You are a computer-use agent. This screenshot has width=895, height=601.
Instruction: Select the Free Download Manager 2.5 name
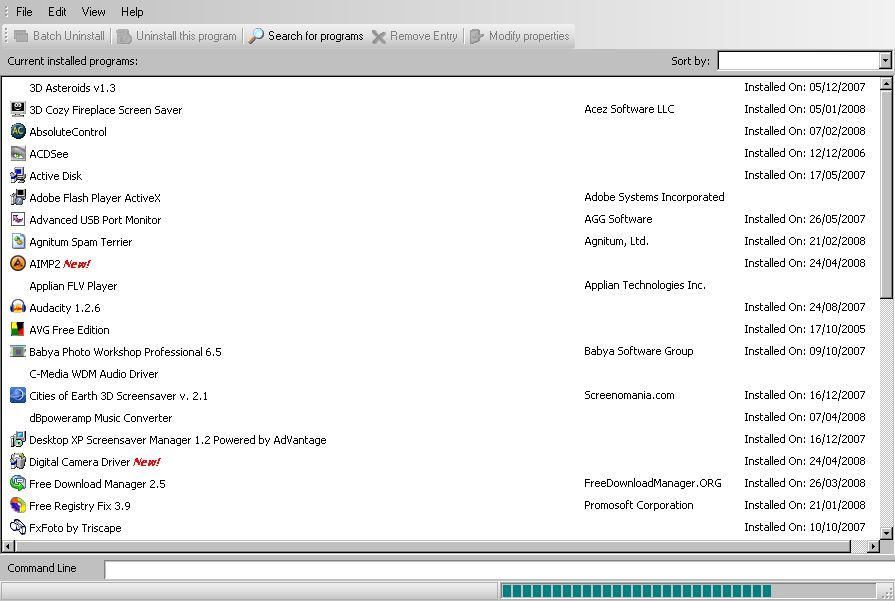click(97, 484)
